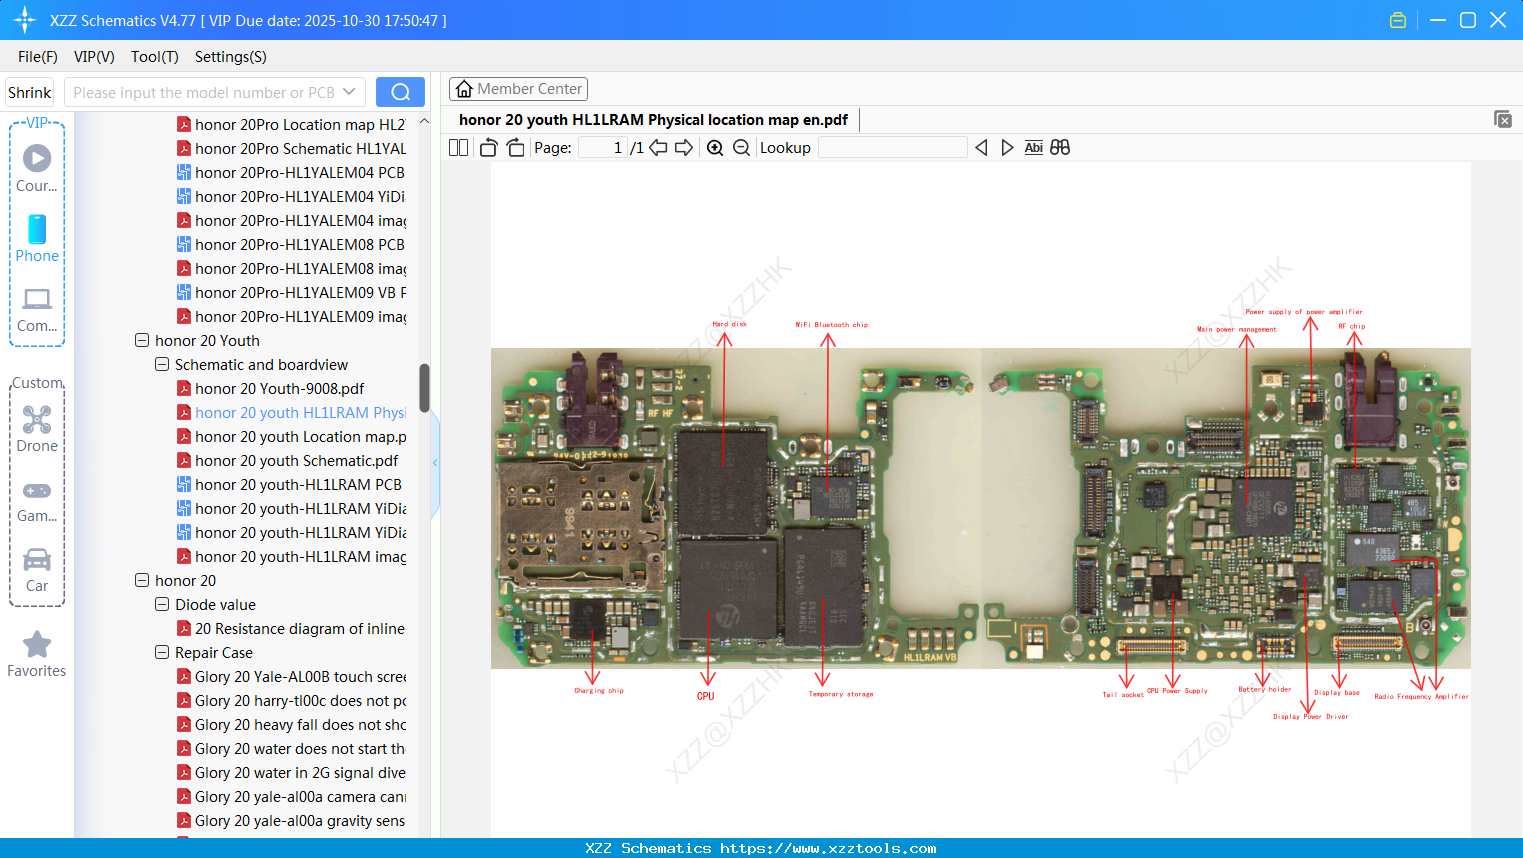1523x858 pixels.
Task: Click the vertical tree scrollbar thumb
Action: pyautogui.click(x=424, y=388)
